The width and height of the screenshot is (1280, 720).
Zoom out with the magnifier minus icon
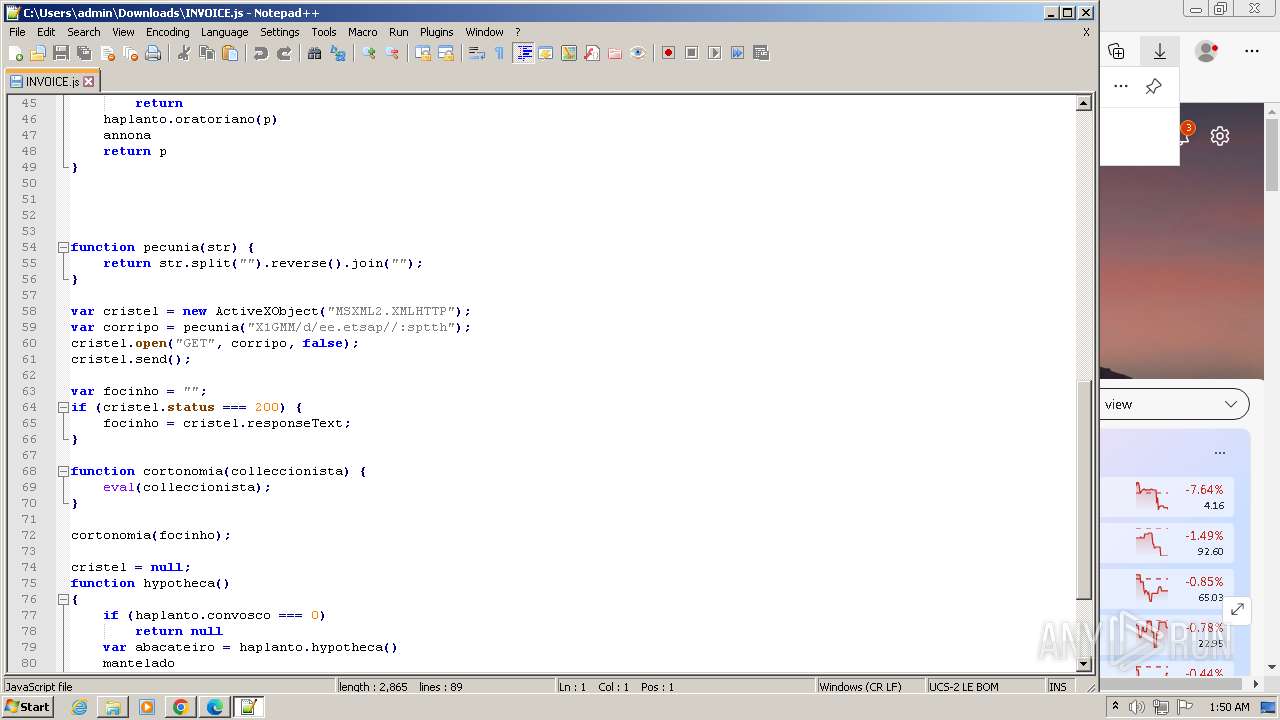(392, 53)
